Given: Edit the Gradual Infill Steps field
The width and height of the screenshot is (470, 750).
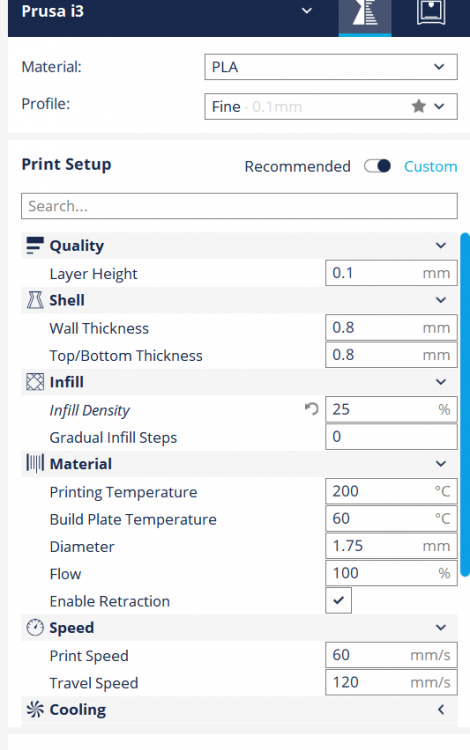Looking at the screenshot, I should click(x=391, y=437).
